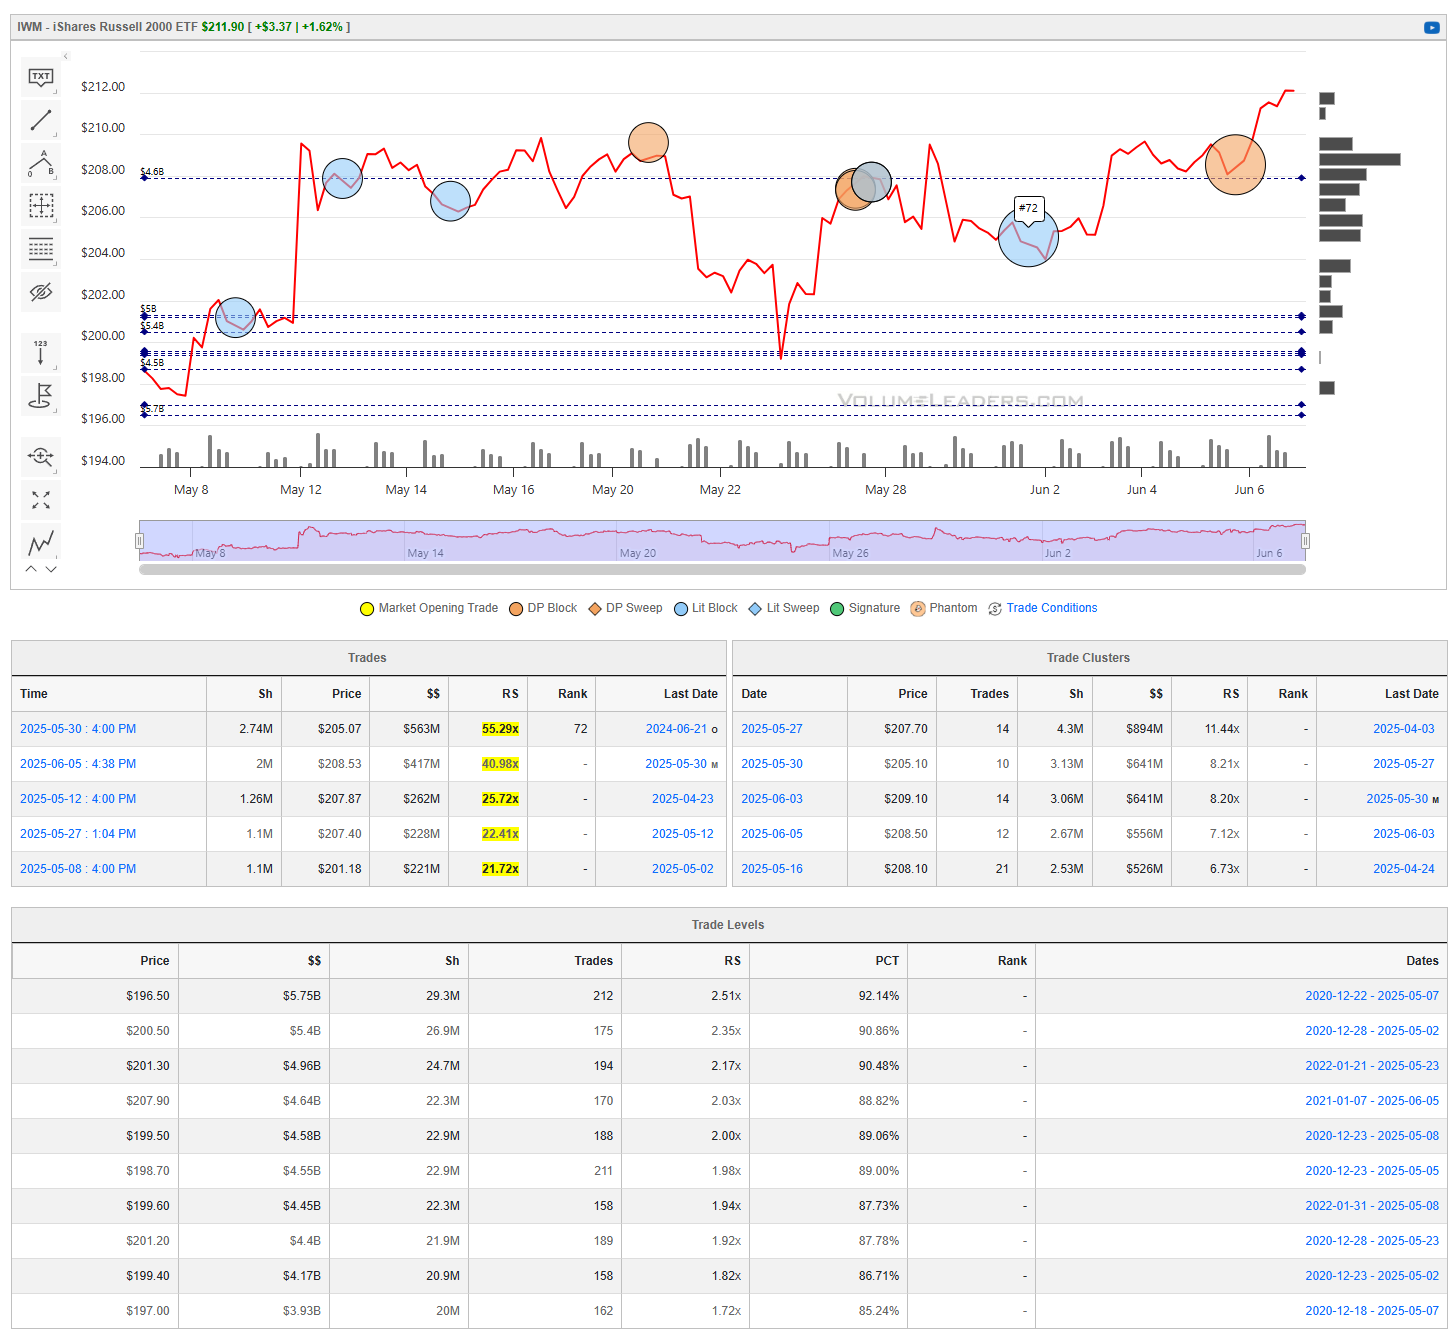Select the 123 numbered arrow tool
This screenshot has height=1336, width=1454.
tap(41, 353)
